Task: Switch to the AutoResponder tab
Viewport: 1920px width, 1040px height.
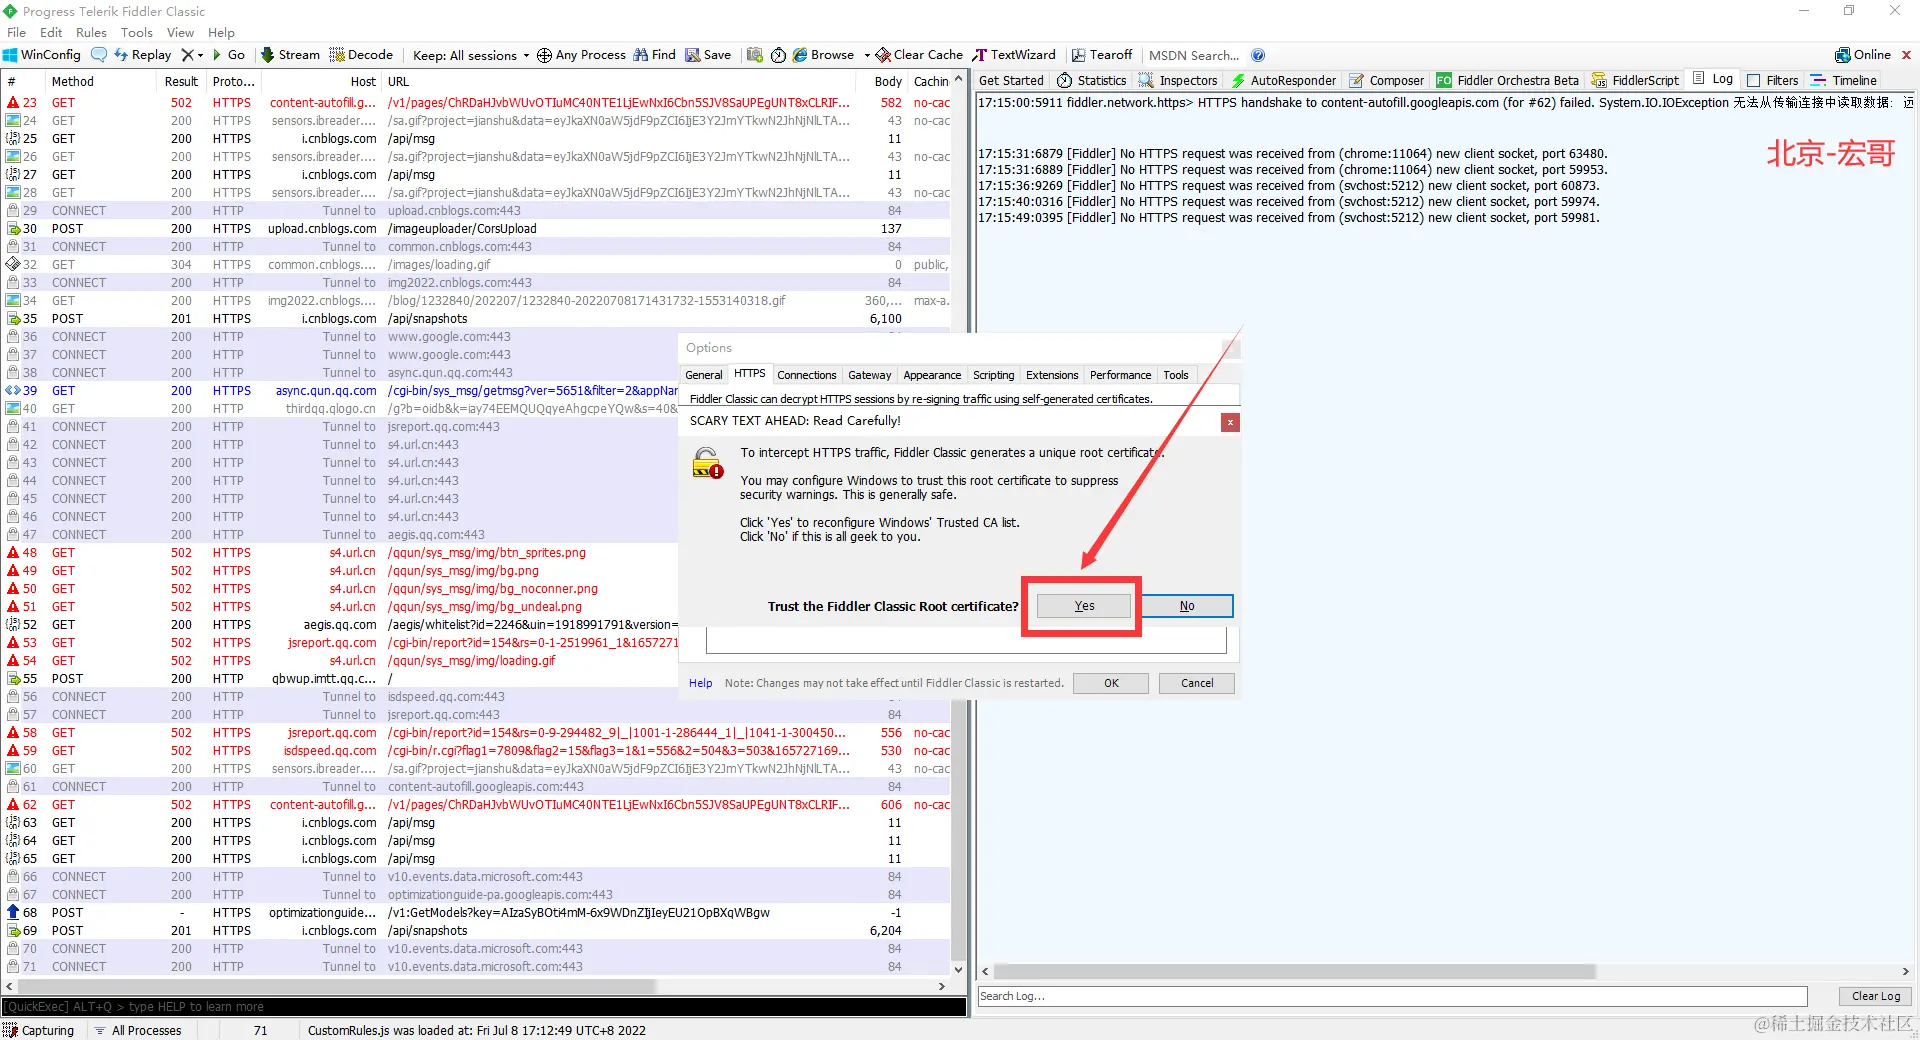Action: pos(1284,80)
